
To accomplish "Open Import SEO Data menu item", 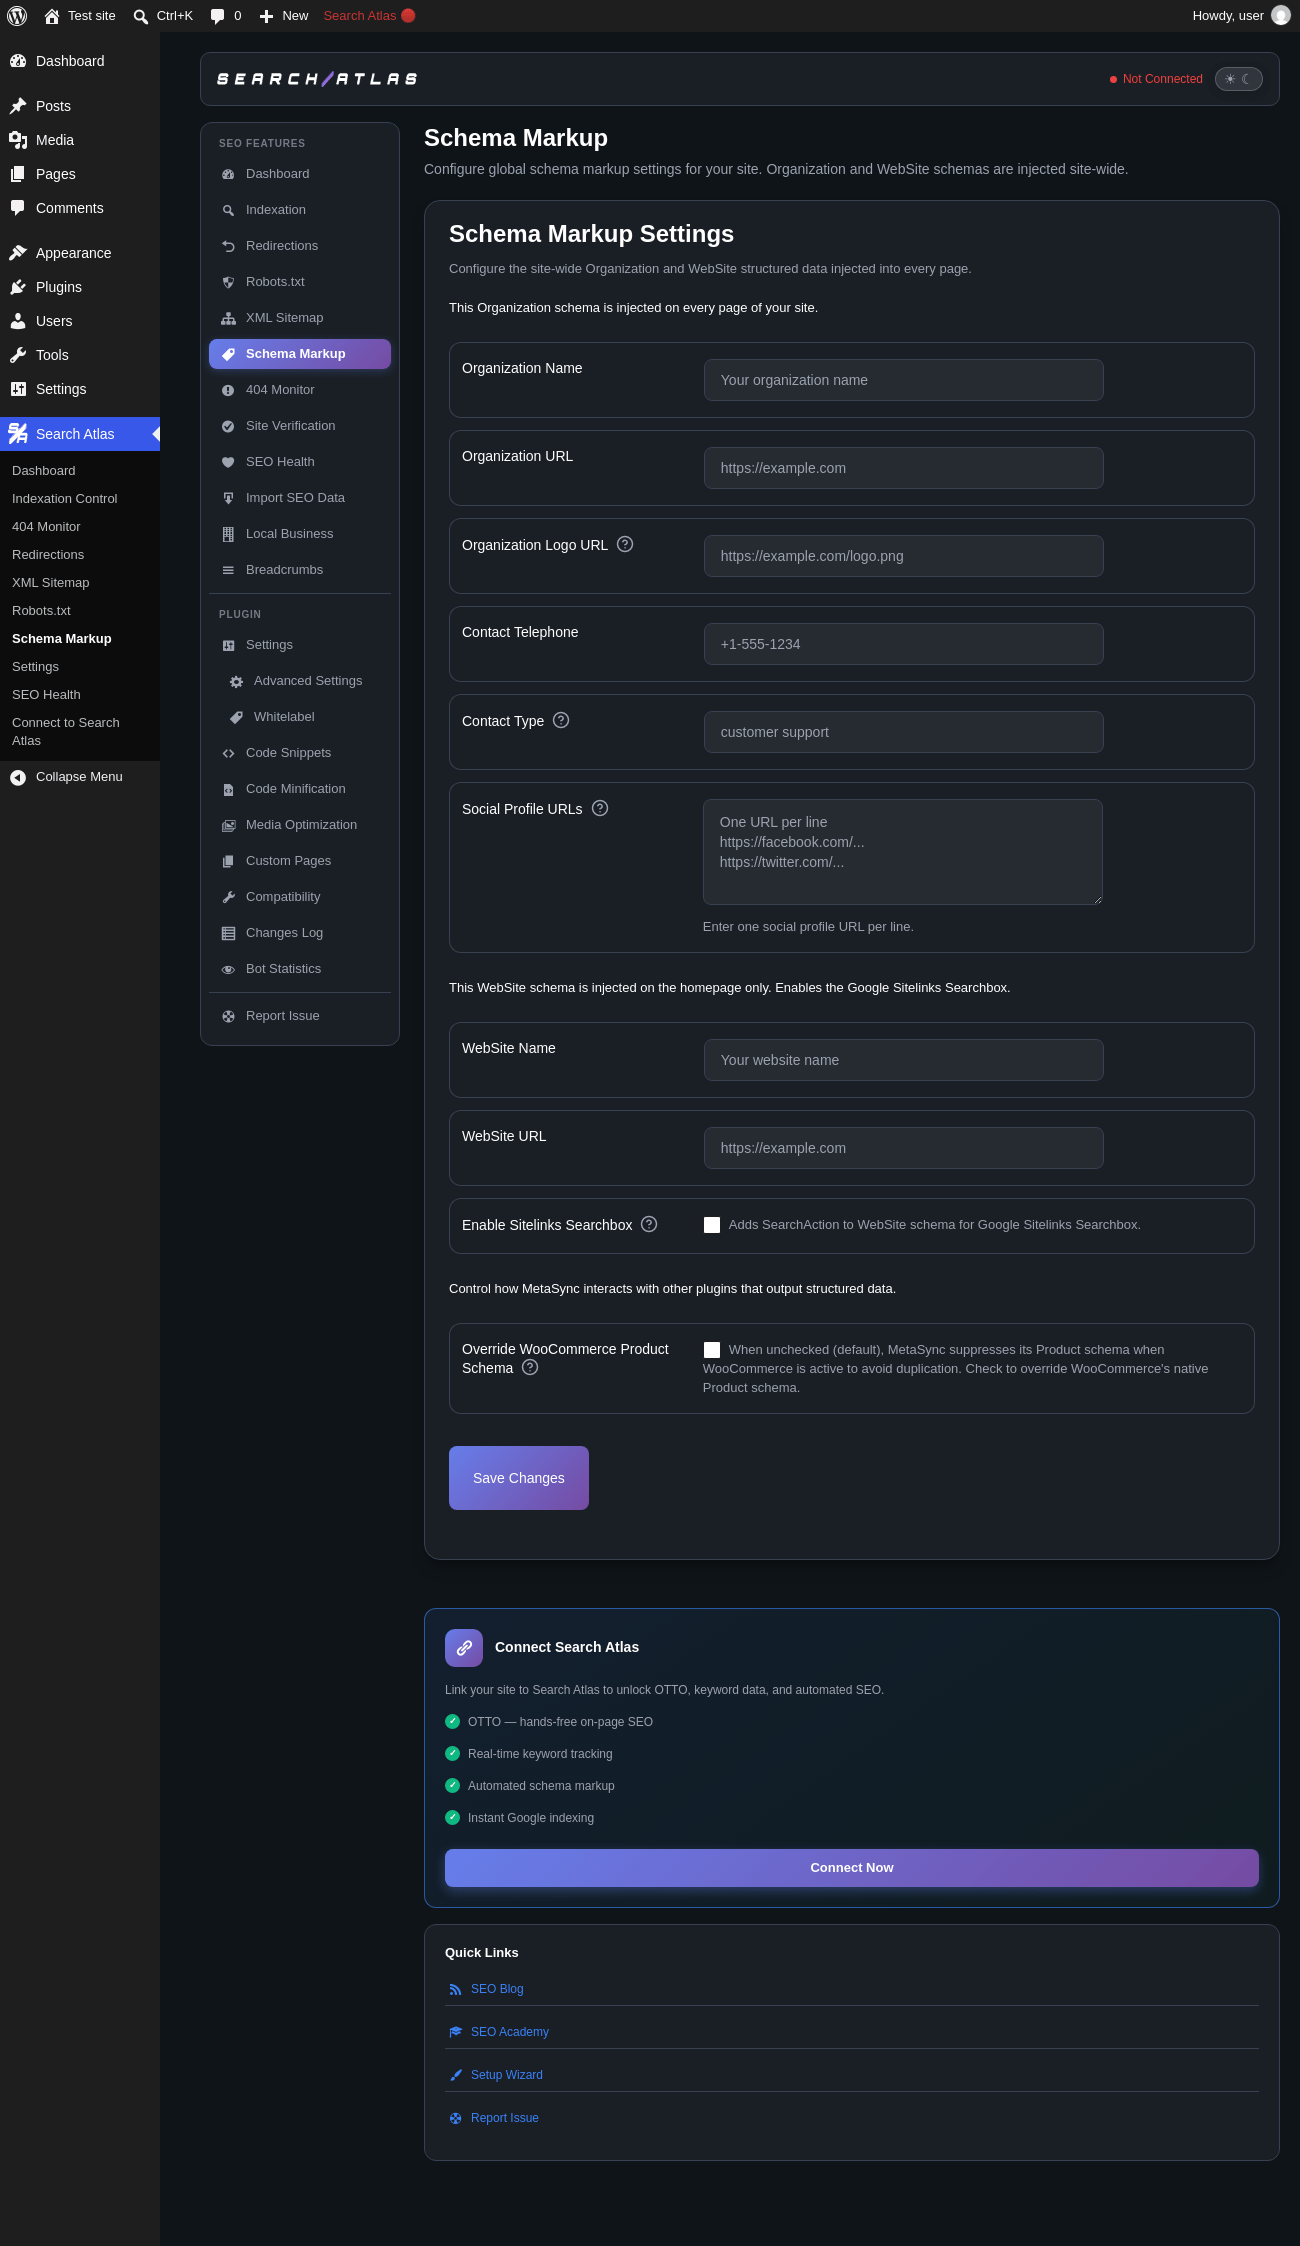I will click(x=300, y=498).
